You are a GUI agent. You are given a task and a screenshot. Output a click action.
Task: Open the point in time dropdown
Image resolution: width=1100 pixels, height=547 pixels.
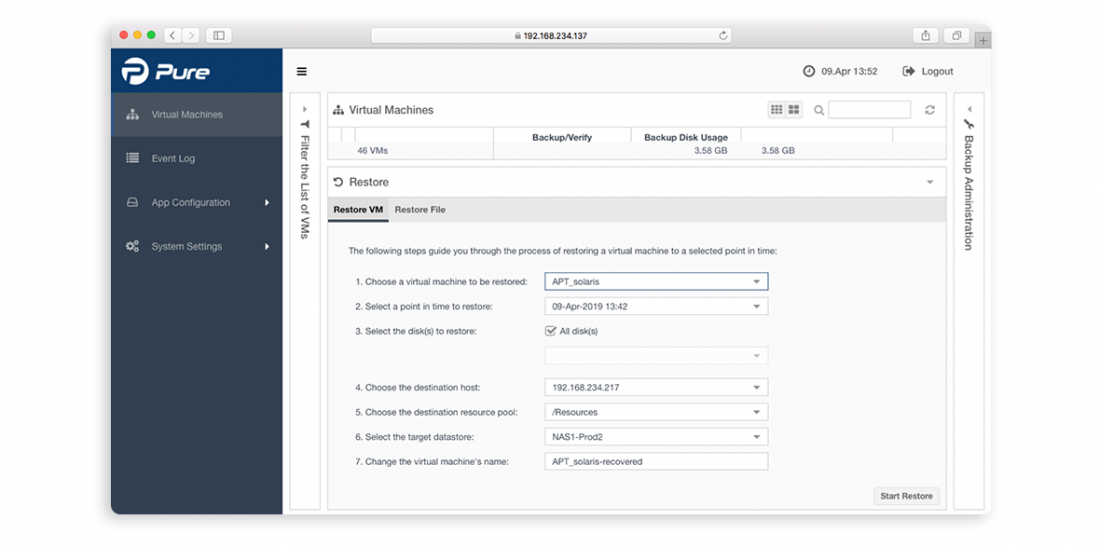[x=656, y=306]
